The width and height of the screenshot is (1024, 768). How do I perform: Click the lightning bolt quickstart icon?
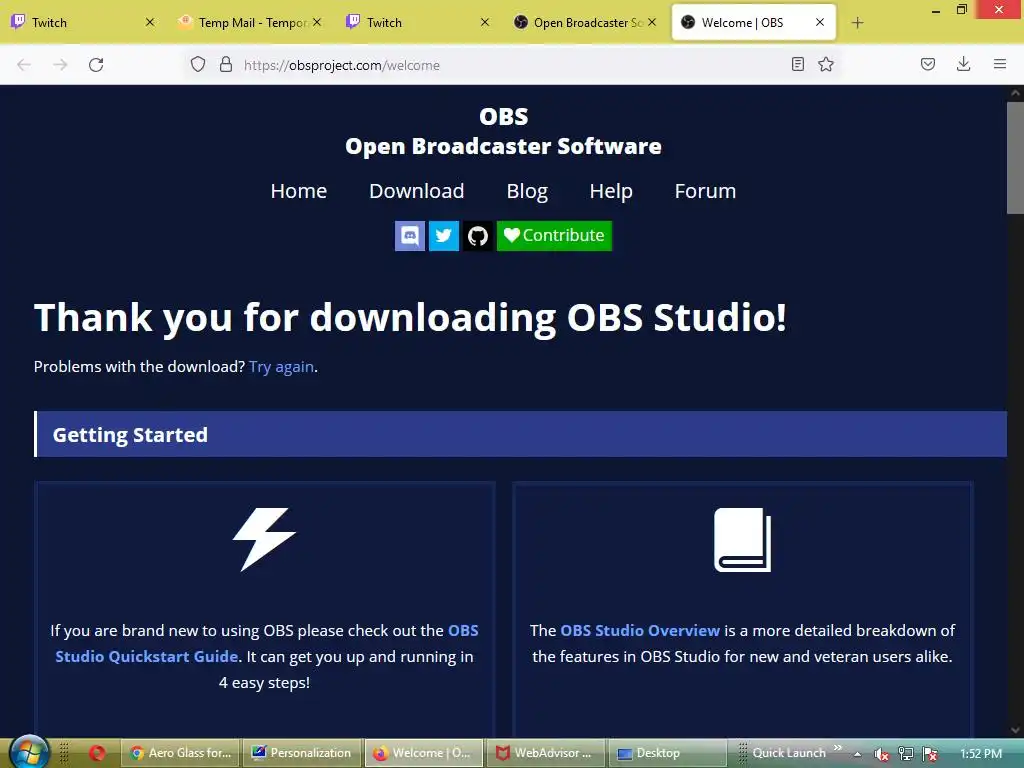pyautogui.click(x=264, y=539)
